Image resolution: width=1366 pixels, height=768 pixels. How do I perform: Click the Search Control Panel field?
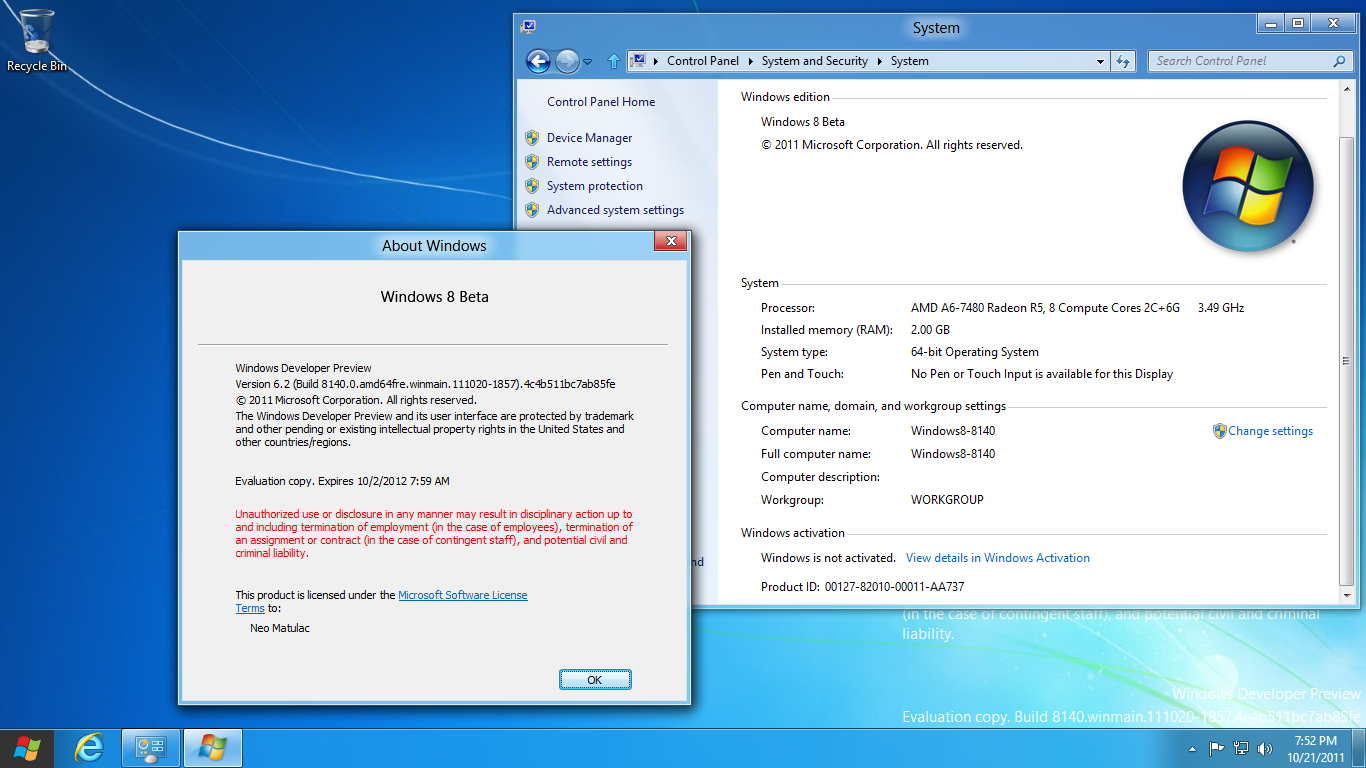click(x=1251, y=61)
